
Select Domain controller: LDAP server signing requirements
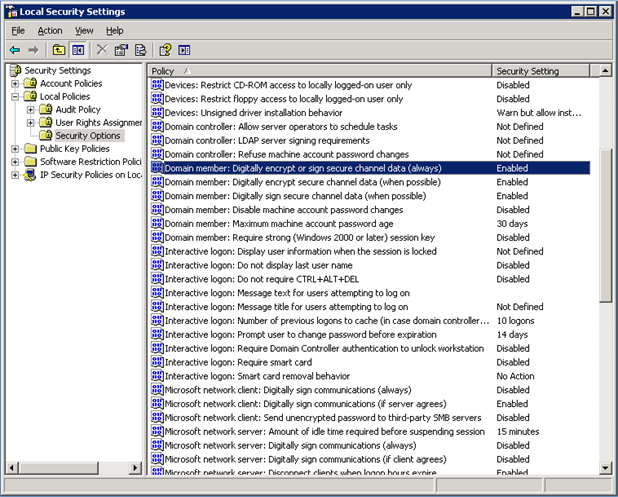coord(267,141)
